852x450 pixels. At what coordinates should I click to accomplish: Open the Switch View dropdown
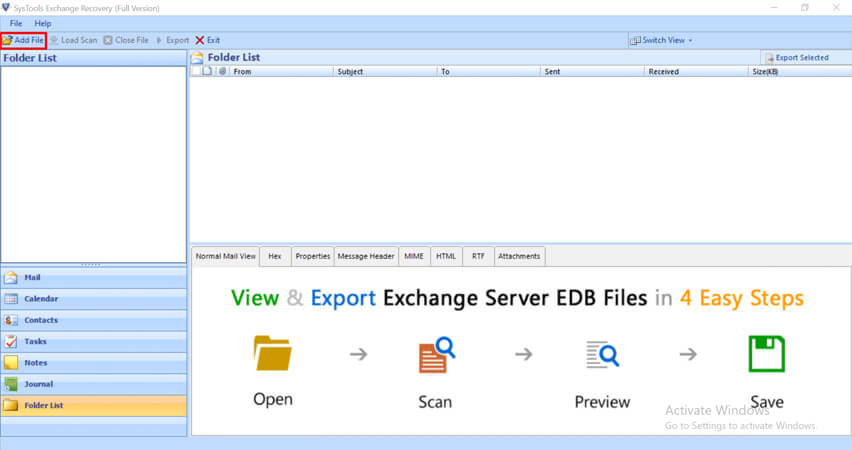(661, 40)
